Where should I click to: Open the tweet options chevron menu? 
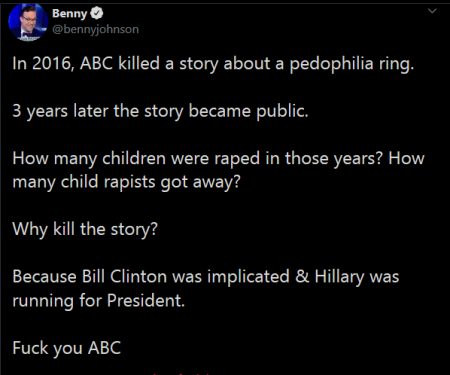432,11
